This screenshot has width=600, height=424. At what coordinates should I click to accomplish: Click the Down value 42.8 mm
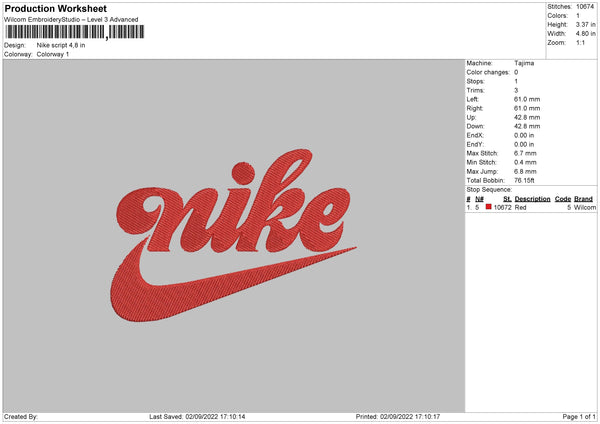(x=527, y=126)
